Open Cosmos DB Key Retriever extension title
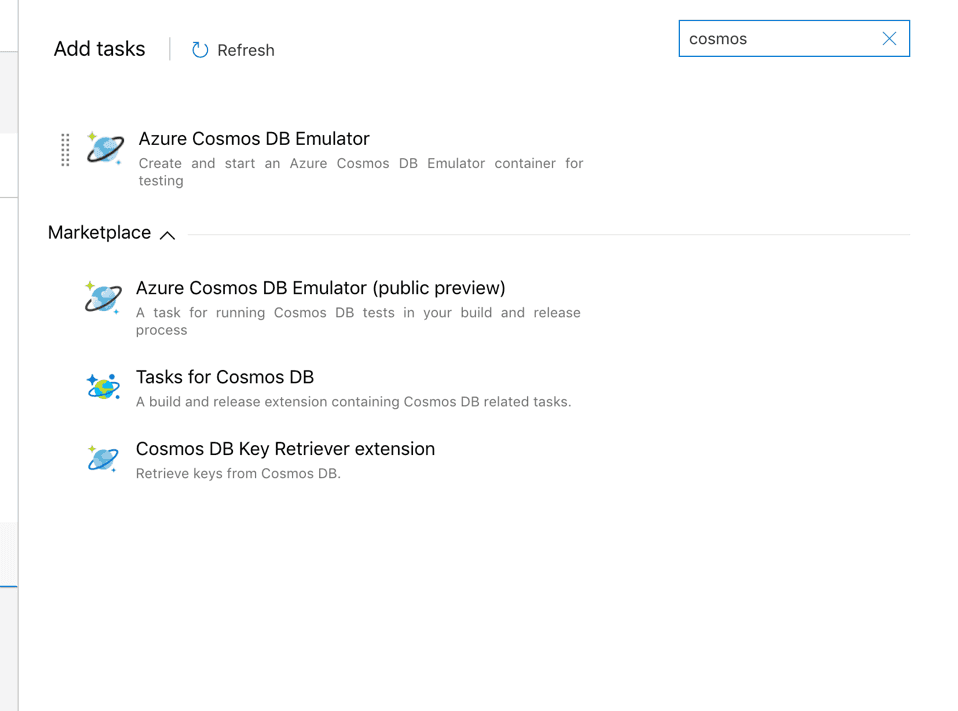 click(x=285, y=449)
